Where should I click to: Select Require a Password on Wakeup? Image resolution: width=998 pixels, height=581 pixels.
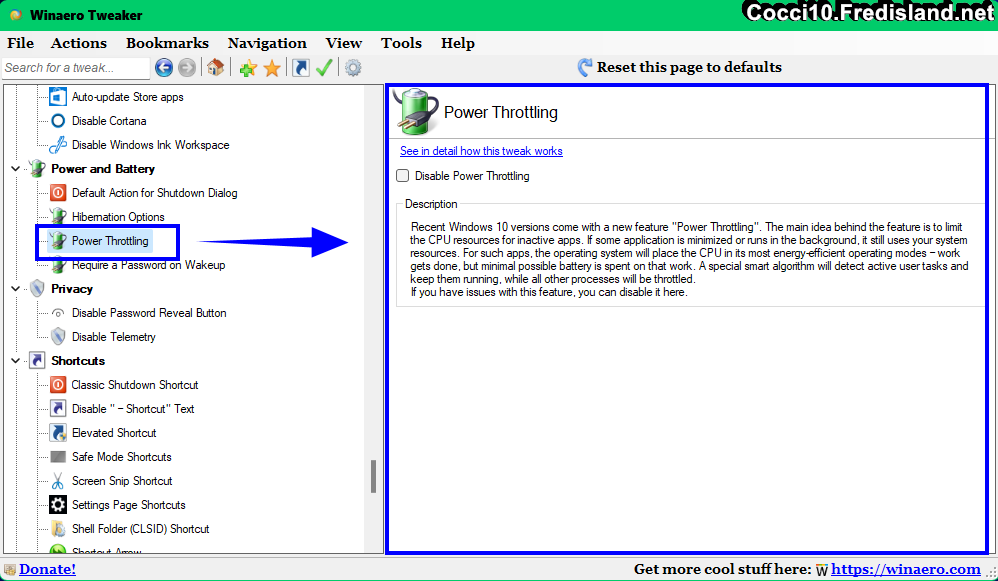(x=148, y=265)
